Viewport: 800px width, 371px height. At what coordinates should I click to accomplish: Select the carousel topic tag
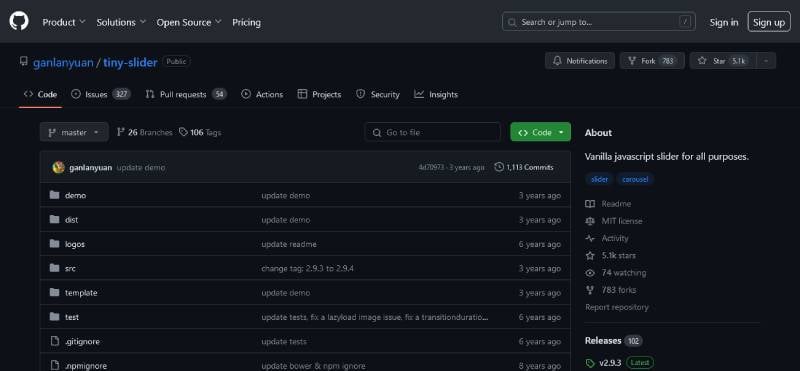tap(635, 180)
